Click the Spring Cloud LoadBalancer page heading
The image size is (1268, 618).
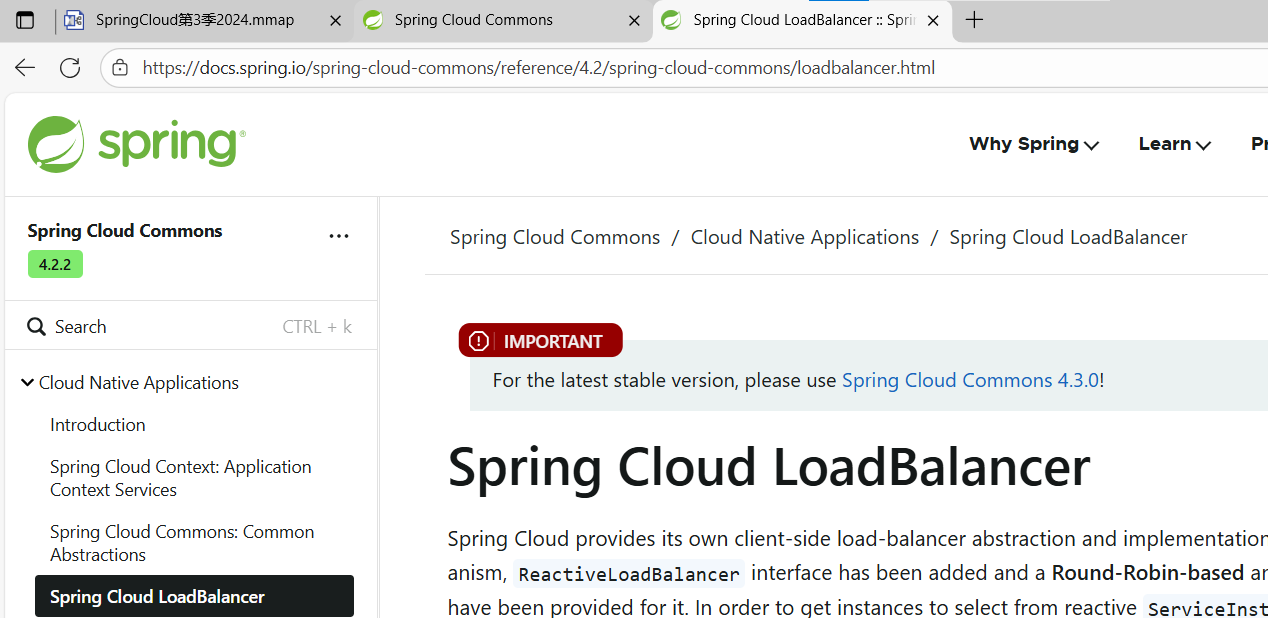pyautogui.click(x=769, y=466)
